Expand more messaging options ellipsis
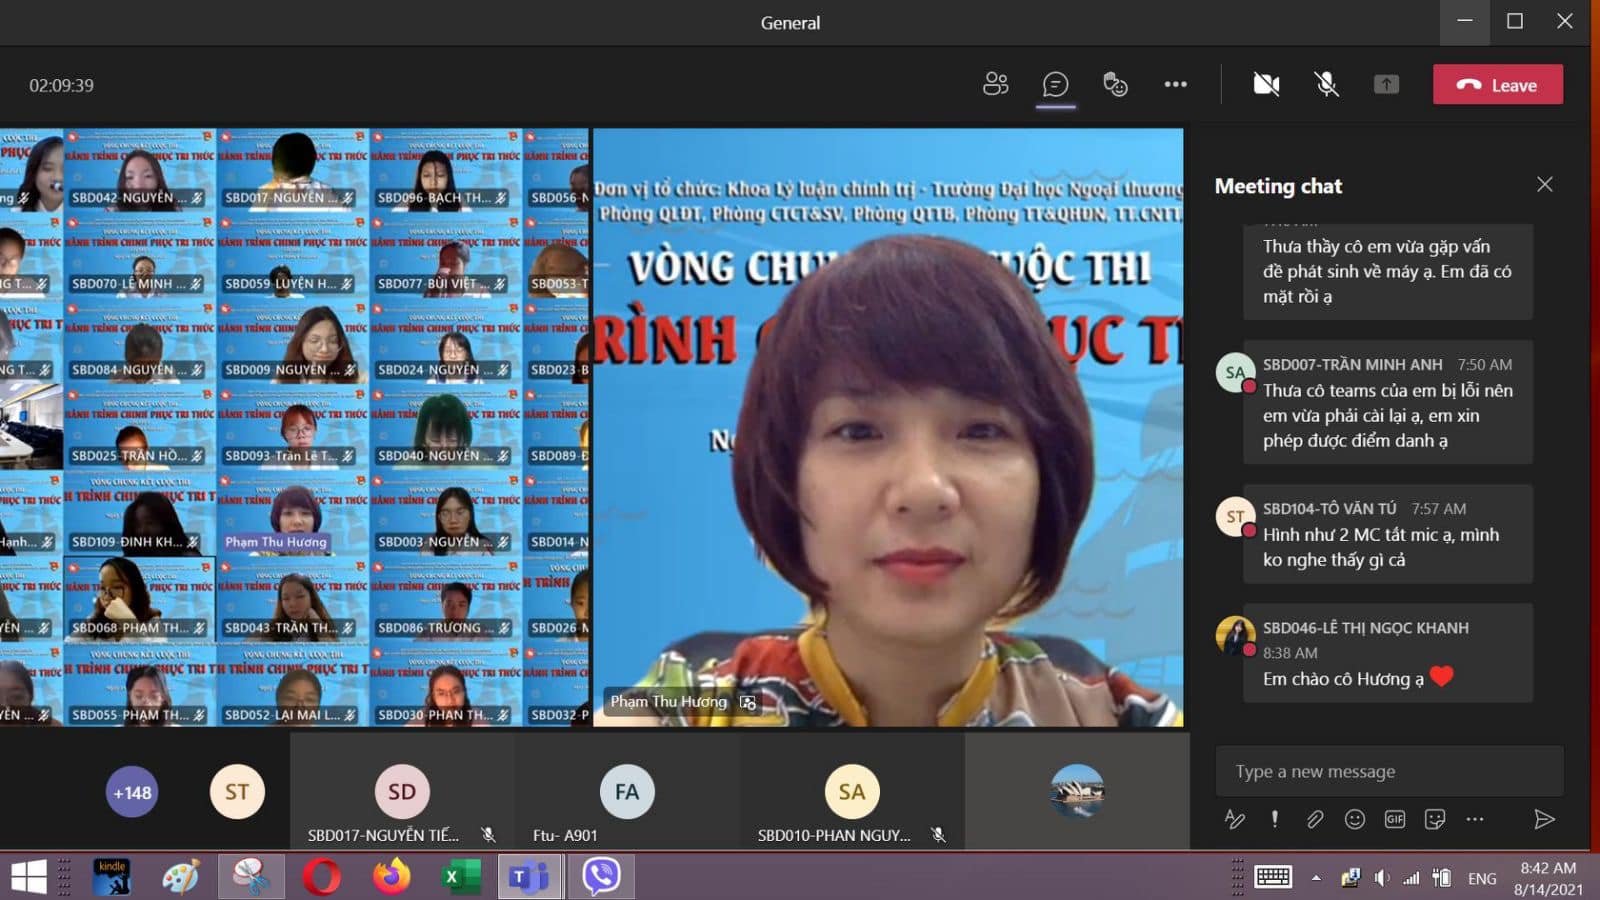 click(x=1475, y=819)
